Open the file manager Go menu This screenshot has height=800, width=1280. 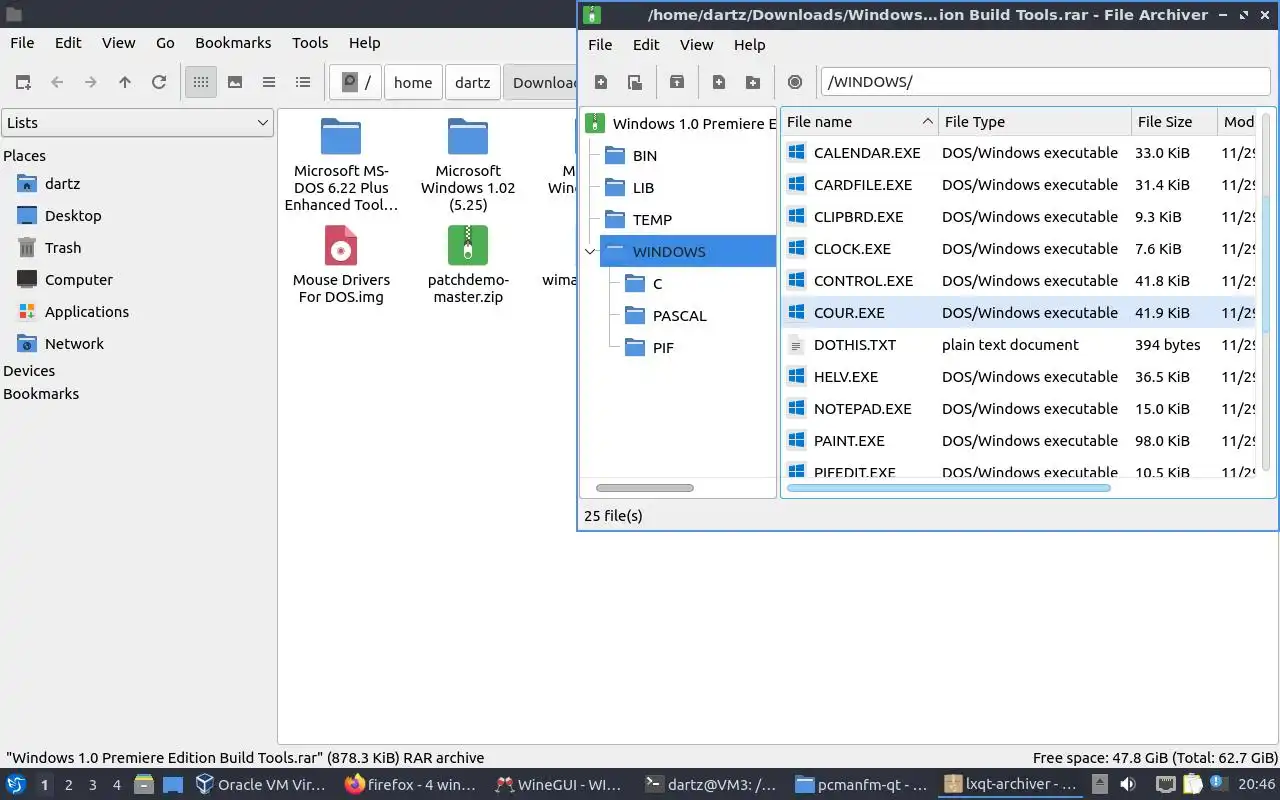[165, 43]
